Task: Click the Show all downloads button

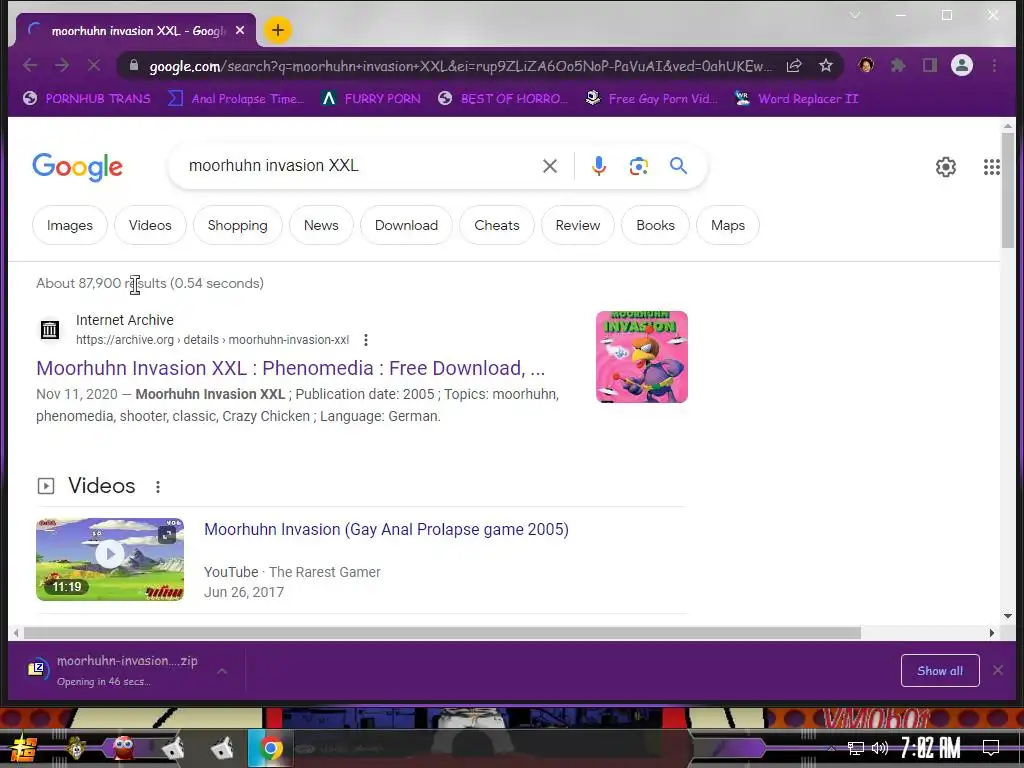Action: tap(940, 671)
